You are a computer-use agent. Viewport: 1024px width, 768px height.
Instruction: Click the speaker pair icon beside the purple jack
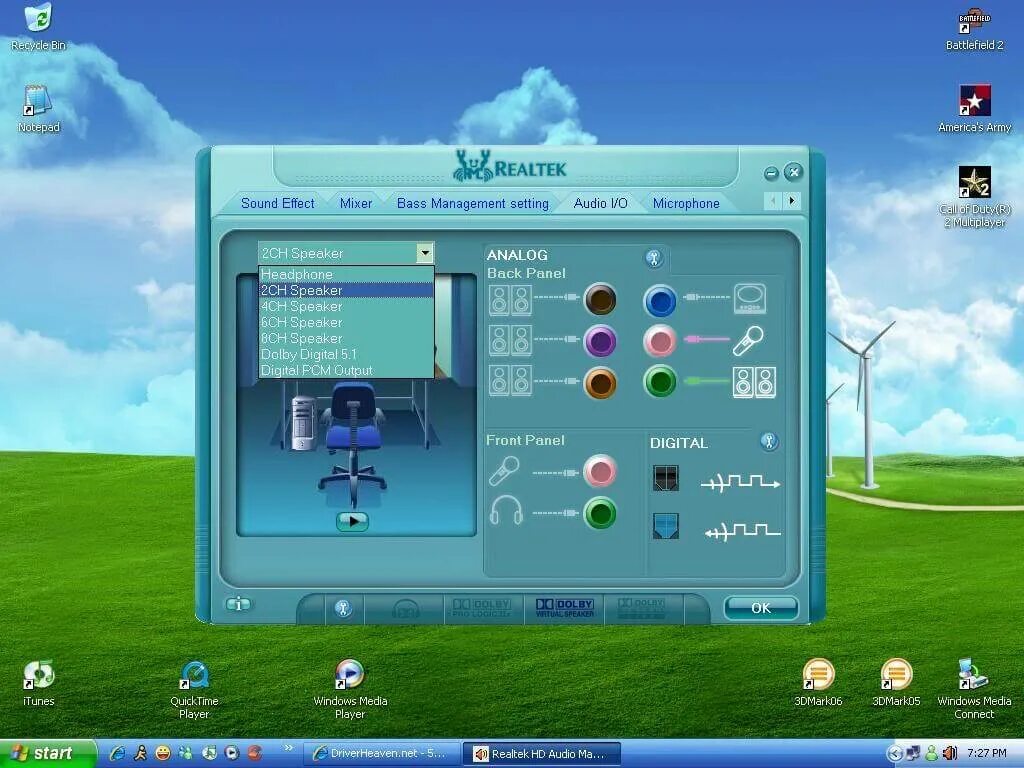point(510,341)
